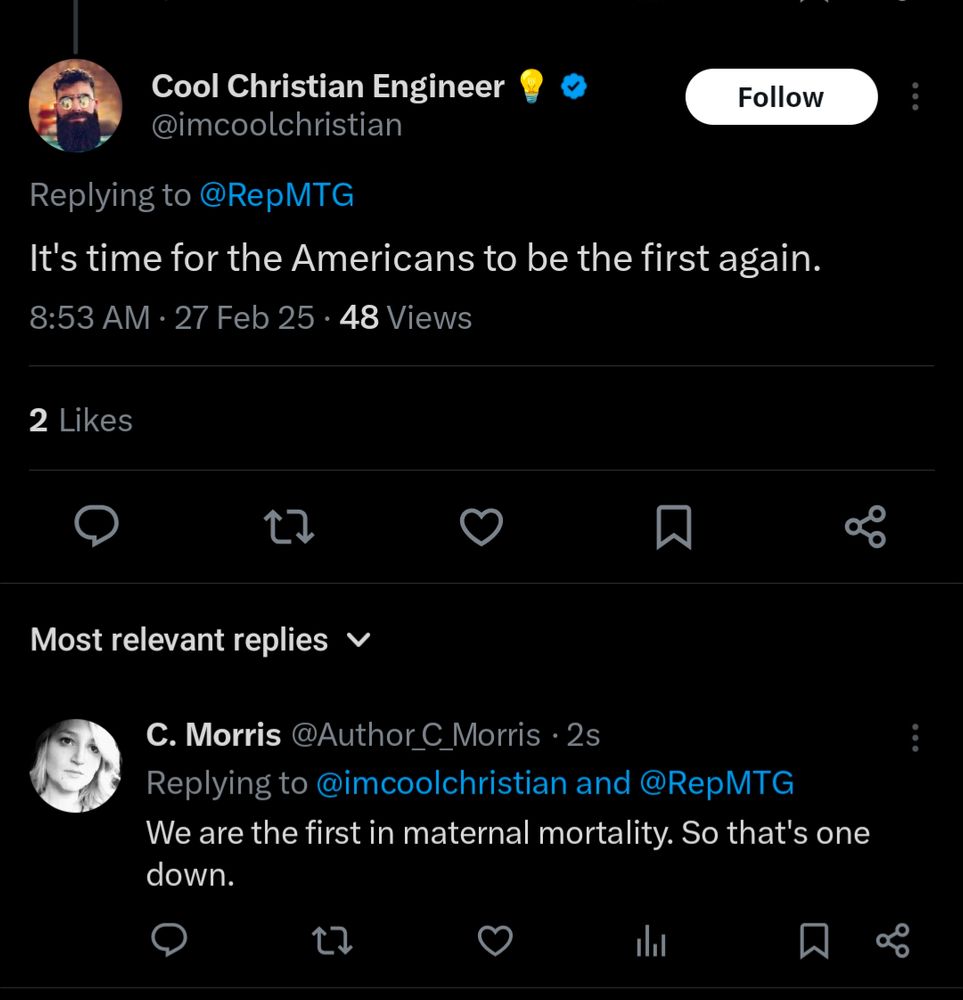The image size is (963, 1000).
Task: View the 2 Likes list
Action: pyautogui.click(x=81, y=420)
